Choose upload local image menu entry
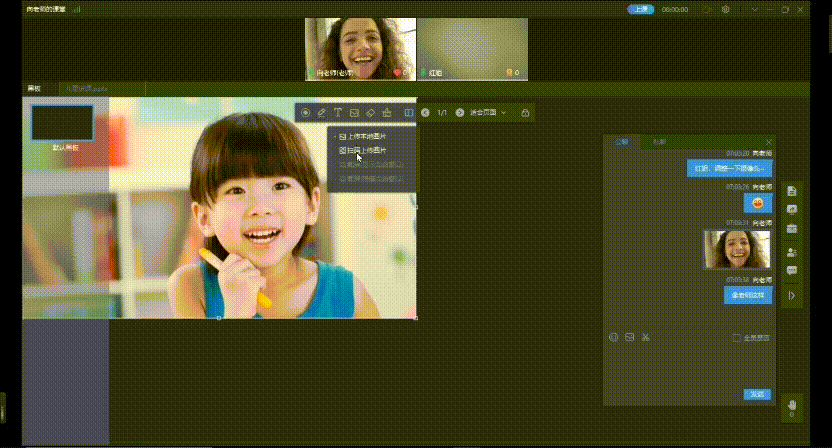The image size is (832, 448). pyautogui.click(x=363, y=136)
